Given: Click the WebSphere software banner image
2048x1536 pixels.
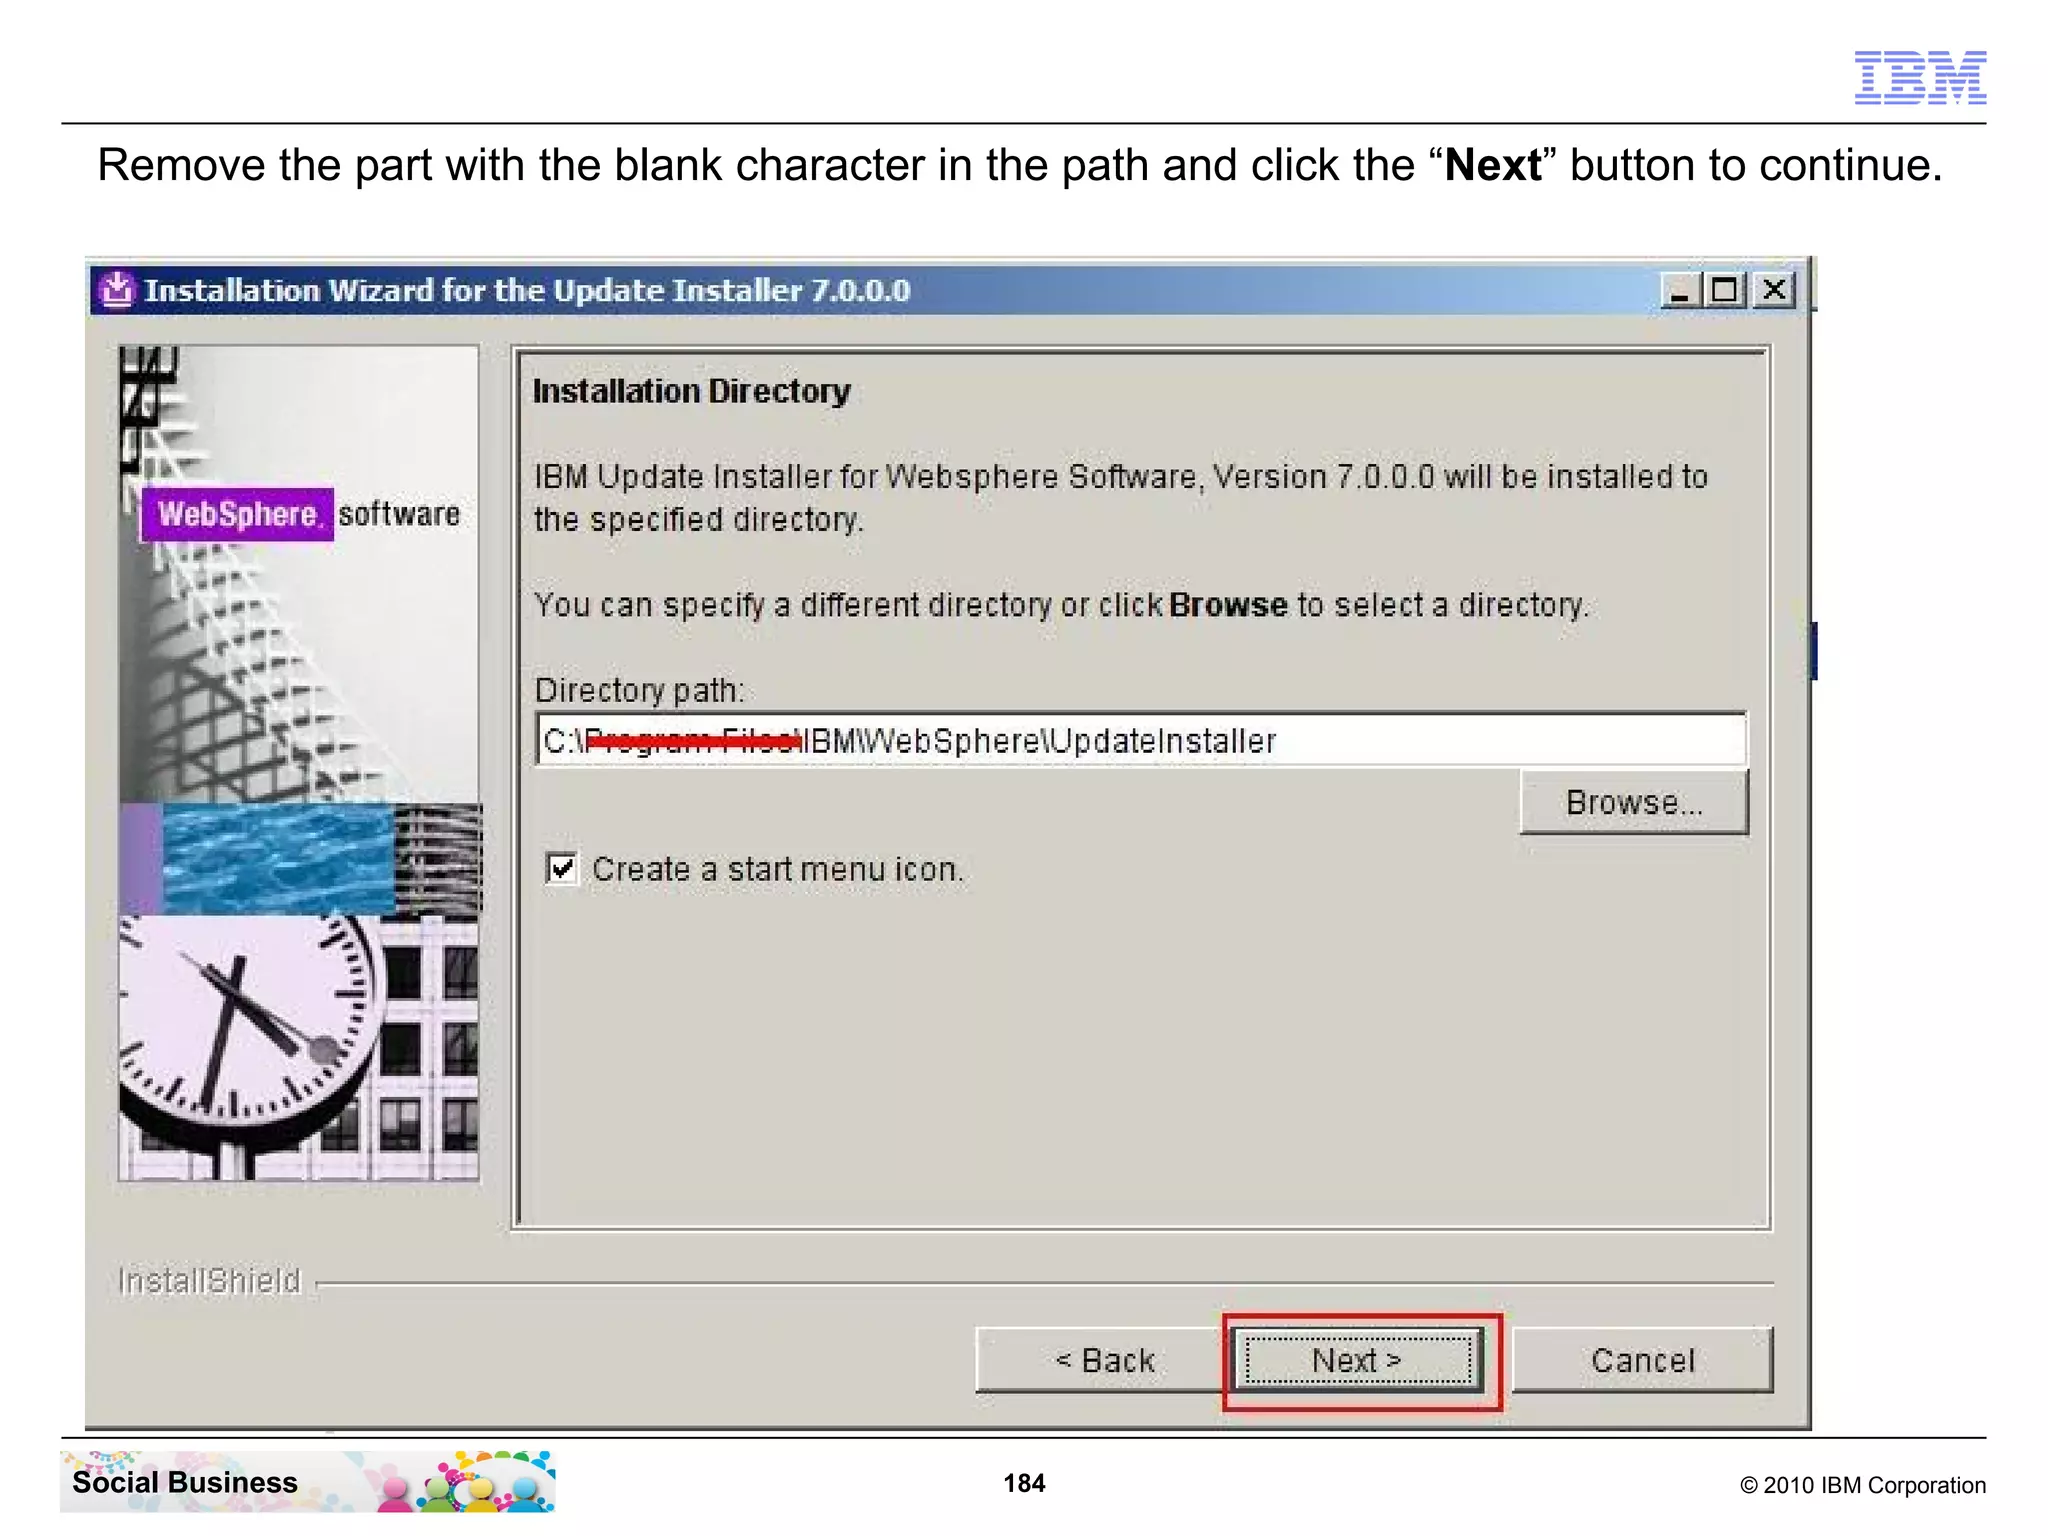Looking at the screenshot, I should click(x=299, y=763).
